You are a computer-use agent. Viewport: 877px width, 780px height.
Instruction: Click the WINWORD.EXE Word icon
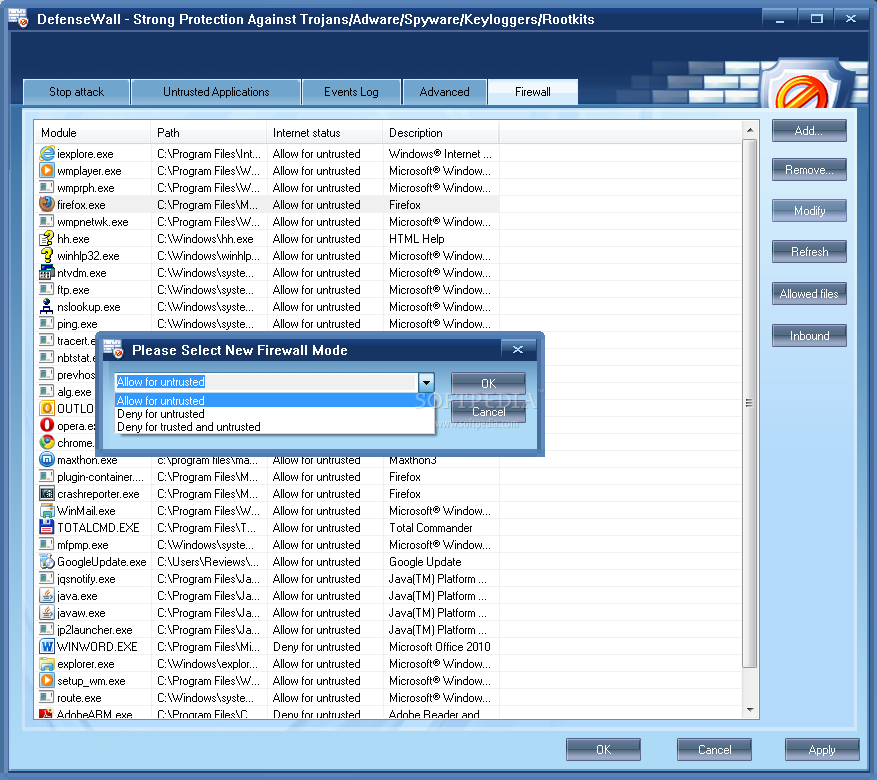click(x=47, y=646)
